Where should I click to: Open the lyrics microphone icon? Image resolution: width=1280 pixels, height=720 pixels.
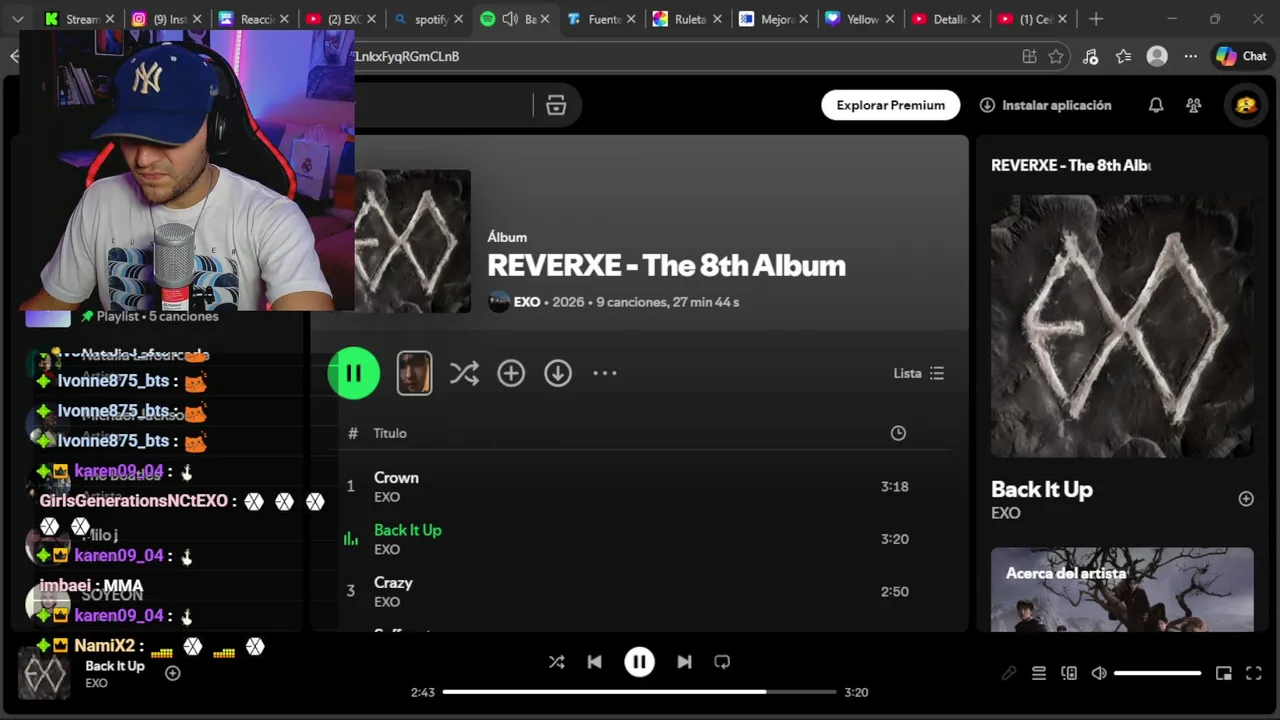1009,673
